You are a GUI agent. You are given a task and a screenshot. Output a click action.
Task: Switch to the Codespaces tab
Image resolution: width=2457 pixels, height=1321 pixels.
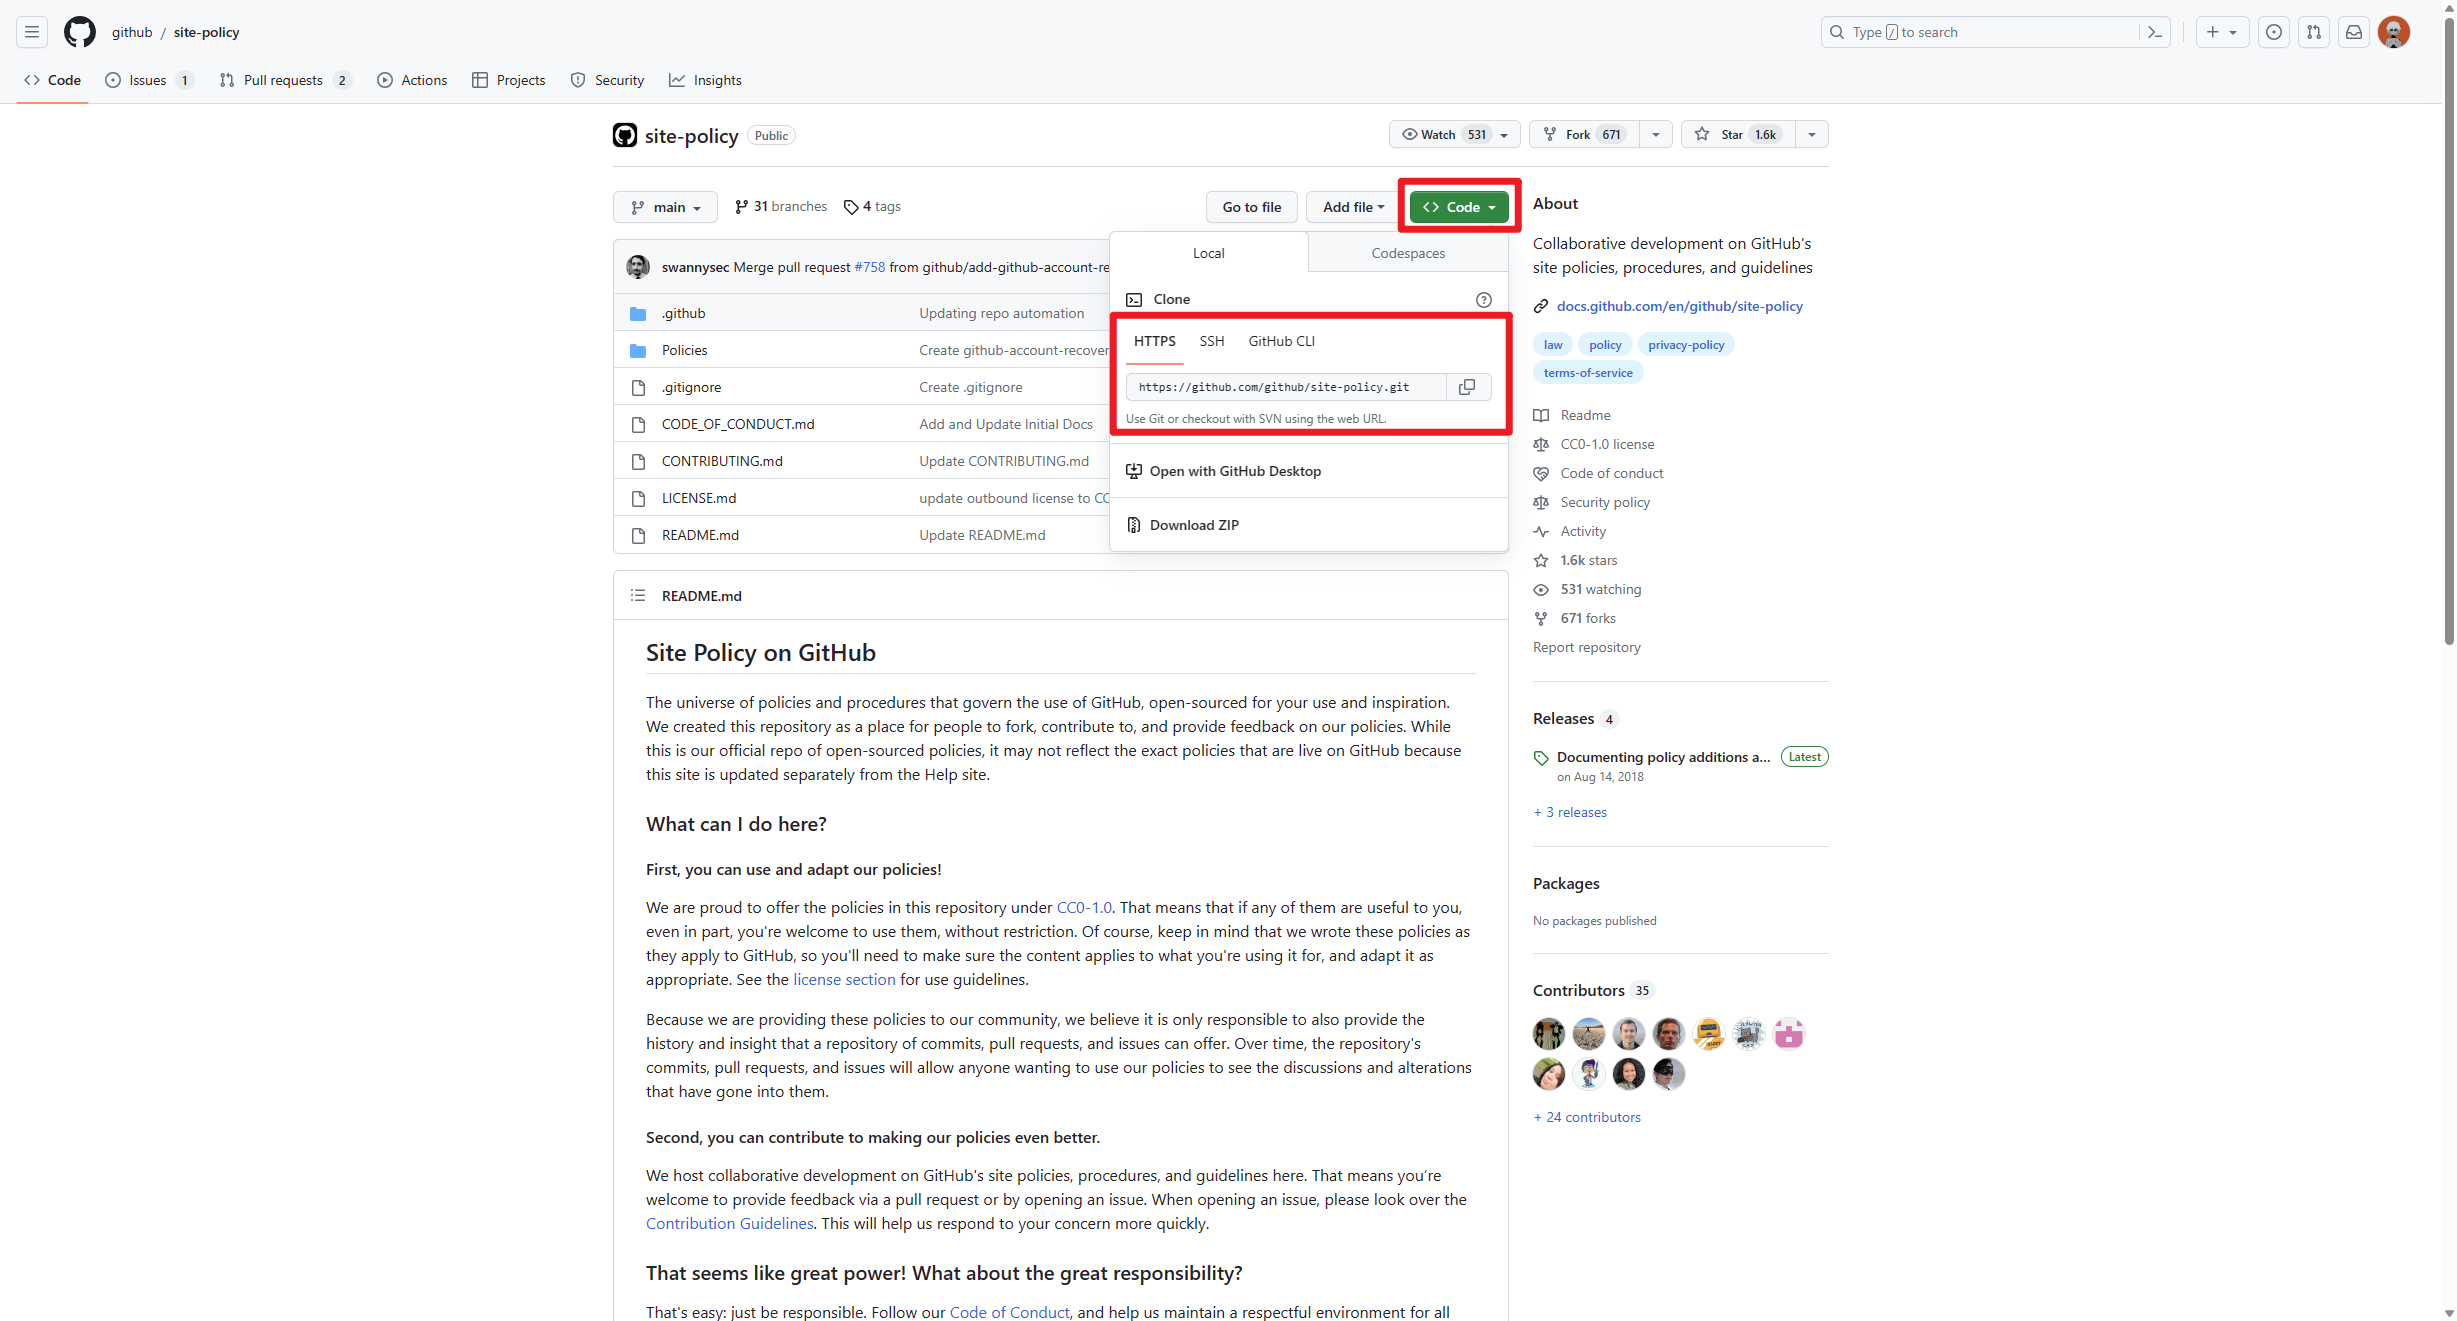[x=1407, y=253]
